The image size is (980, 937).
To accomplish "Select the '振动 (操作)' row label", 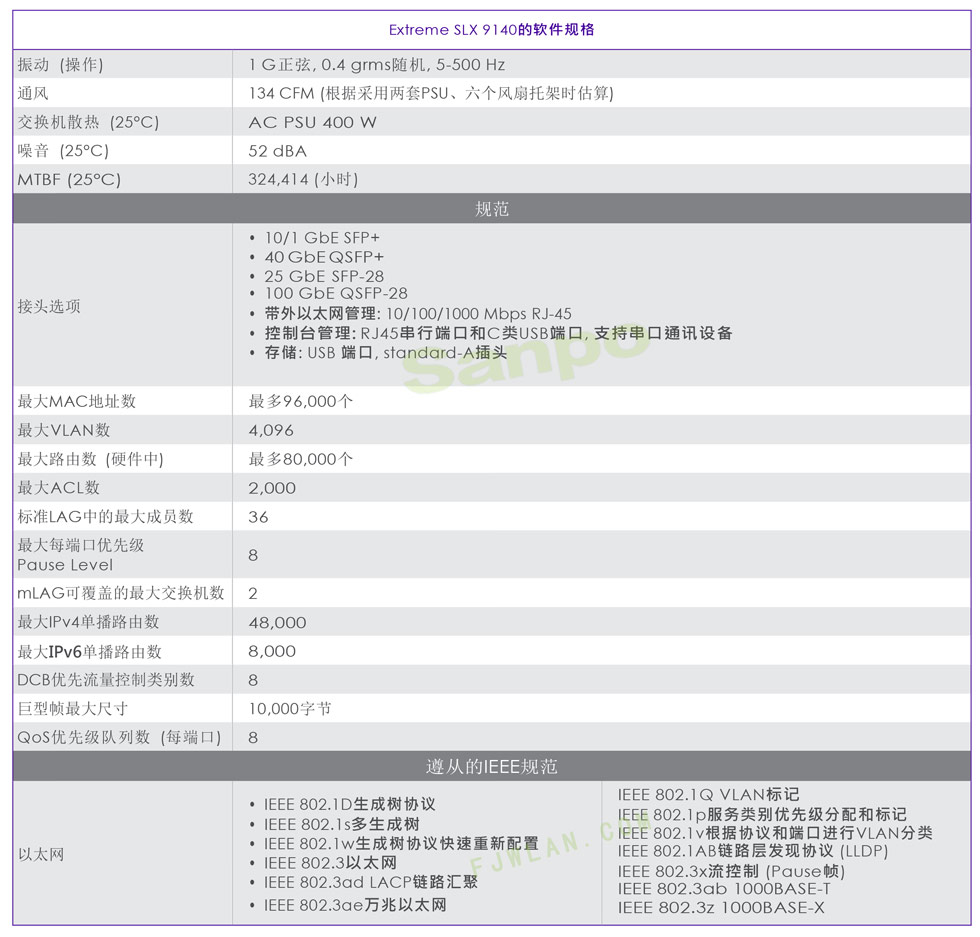I will (x=60, y=64).
